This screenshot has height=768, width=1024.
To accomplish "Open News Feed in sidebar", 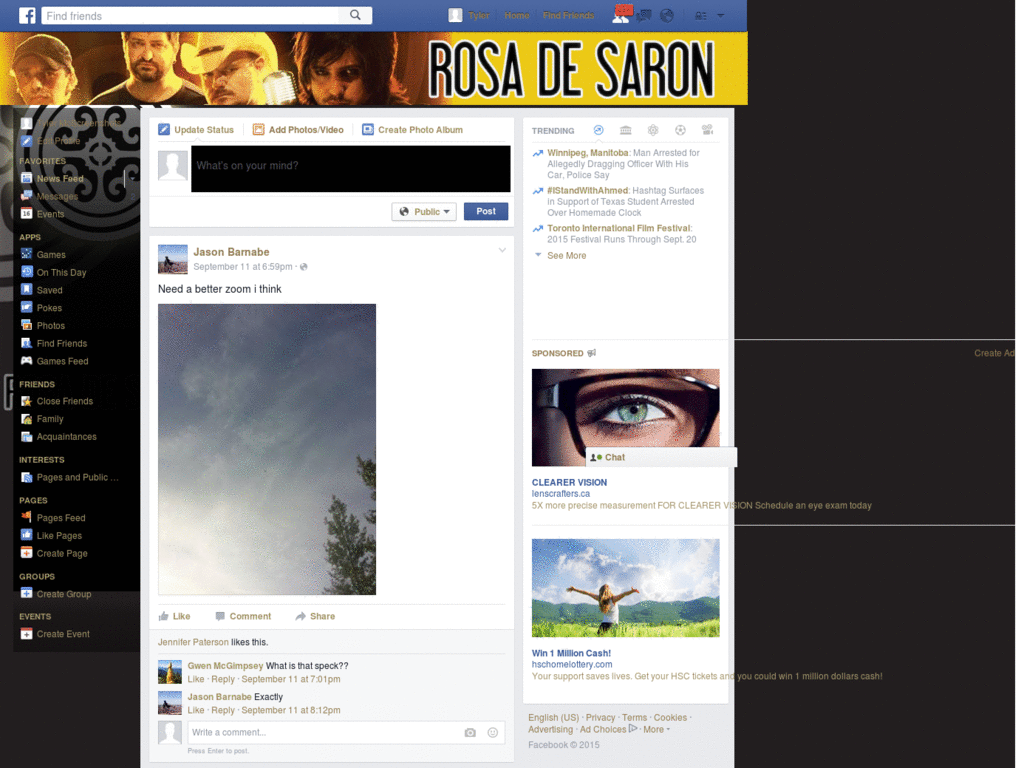I will tap(60, 178).
